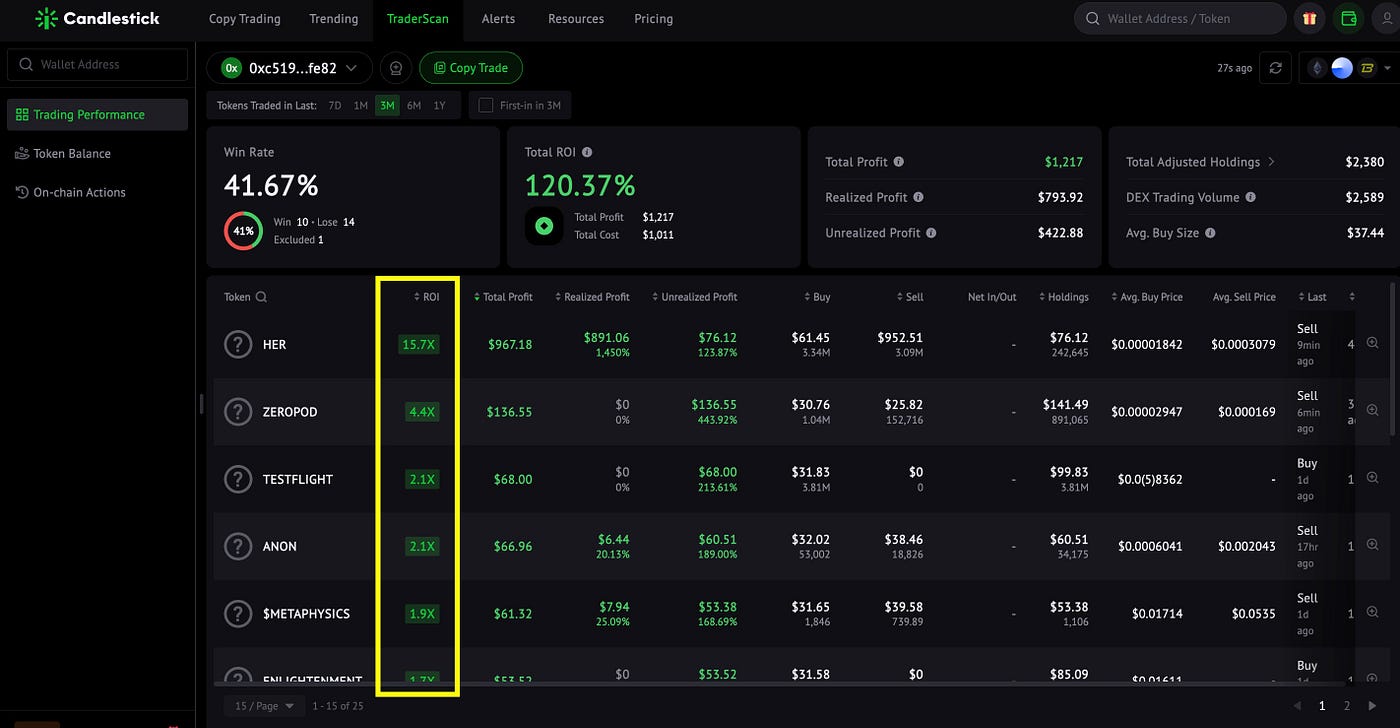This screenshot has height=728, width=1400.
Task: Click the sidebar Wallet Address search field
Action: click(x=97, y=64)
